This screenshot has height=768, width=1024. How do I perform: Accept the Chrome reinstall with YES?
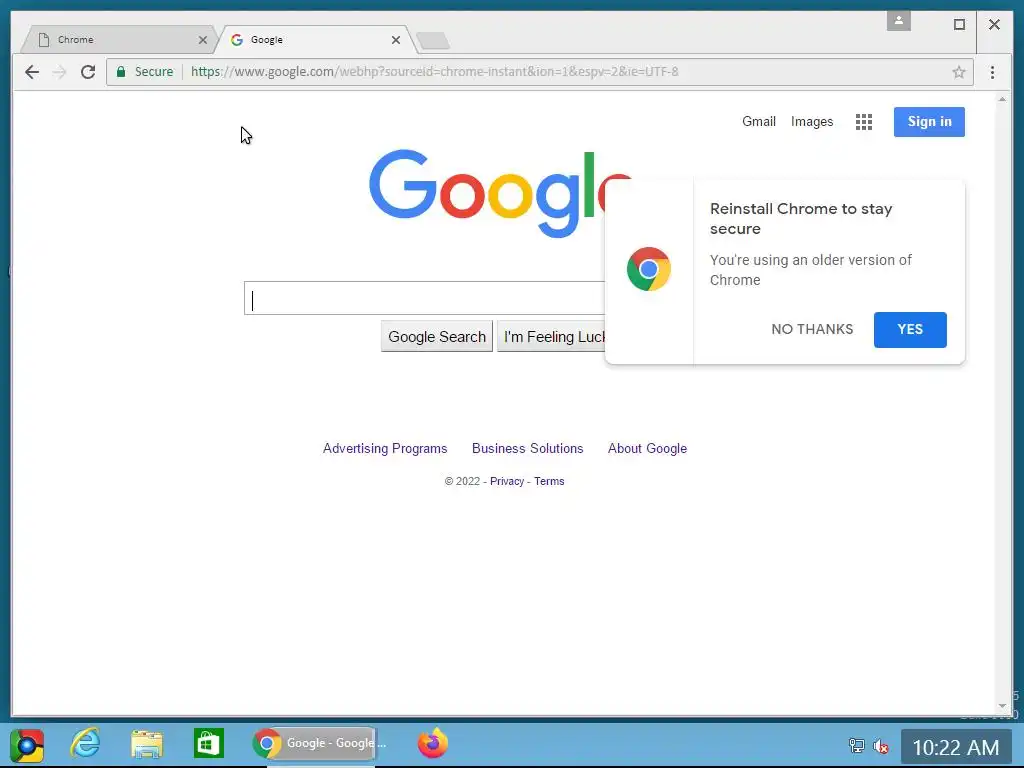point(910,329)
